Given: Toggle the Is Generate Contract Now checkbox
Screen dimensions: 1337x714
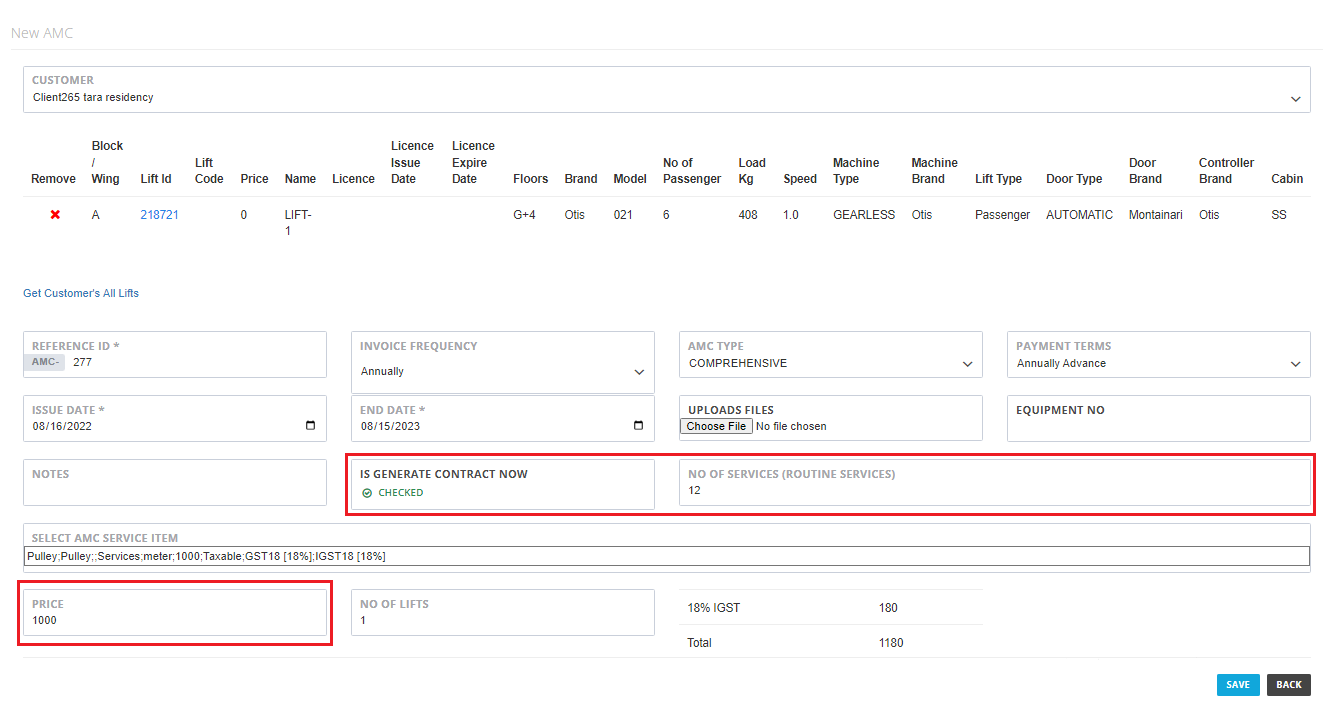Looking at the screenshot, I should click(367, 493).
